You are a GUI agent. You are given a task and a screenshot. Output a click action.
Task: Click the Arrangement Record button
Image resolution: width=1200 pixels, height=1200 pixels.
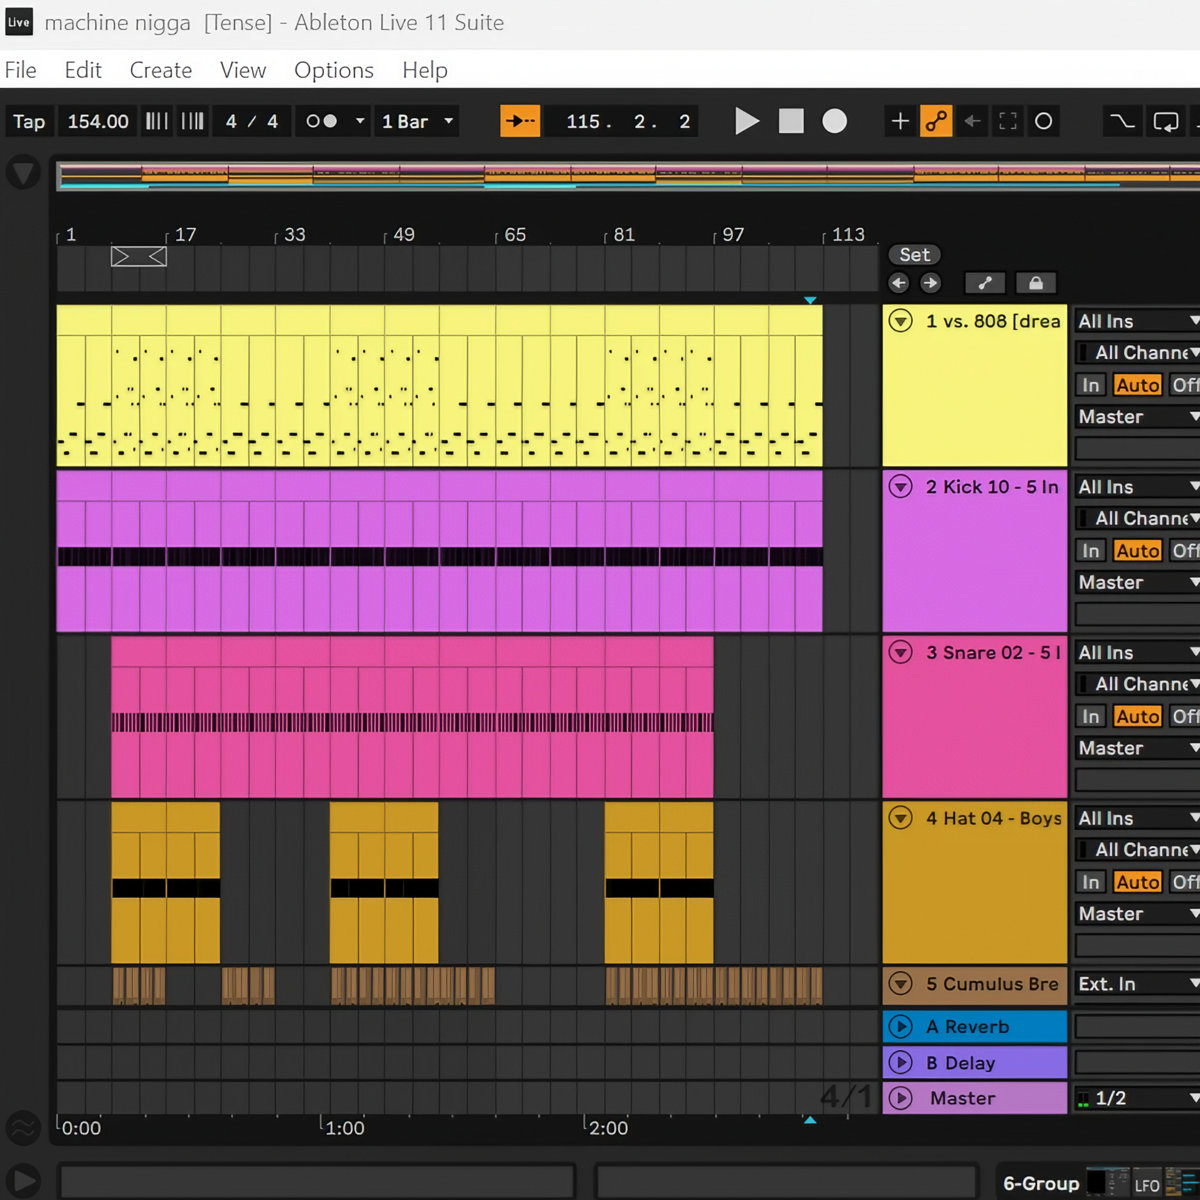coord(834,121)
